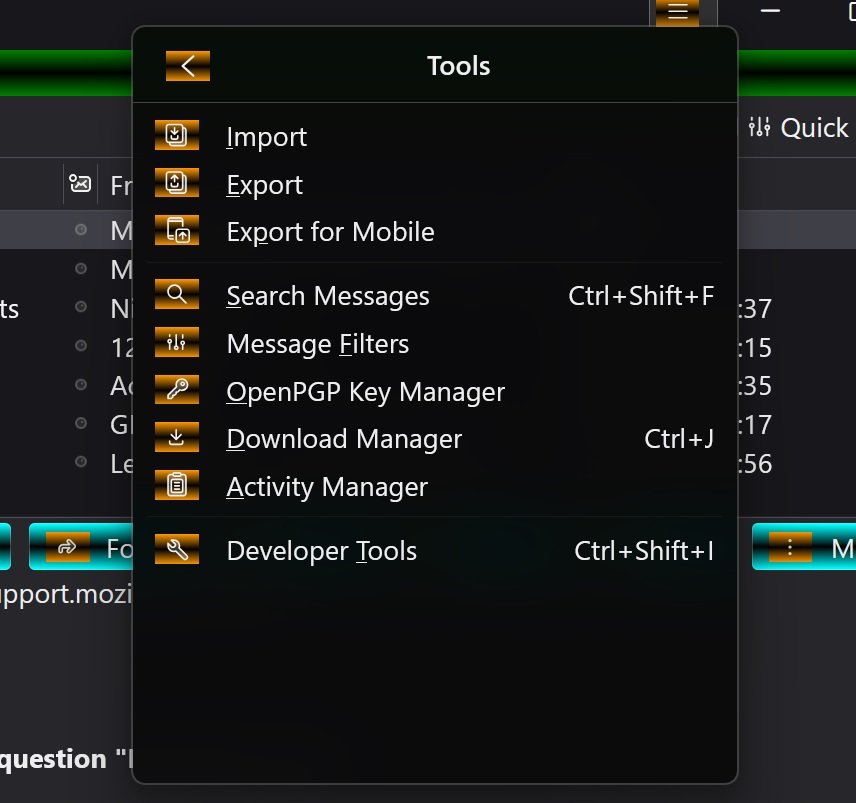This screenshot has width=856, height=803.
Task: Click the Import icon in Tools menu
Action: pyautogui.click(x=176, y=135)
